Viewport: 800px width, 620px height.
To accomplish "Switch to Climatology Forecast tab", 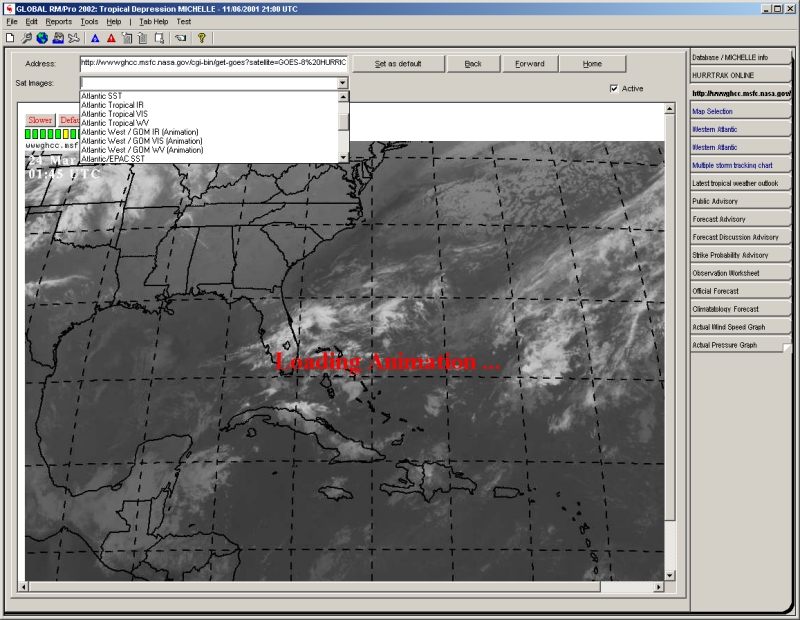I will click(x=740, y=309).
